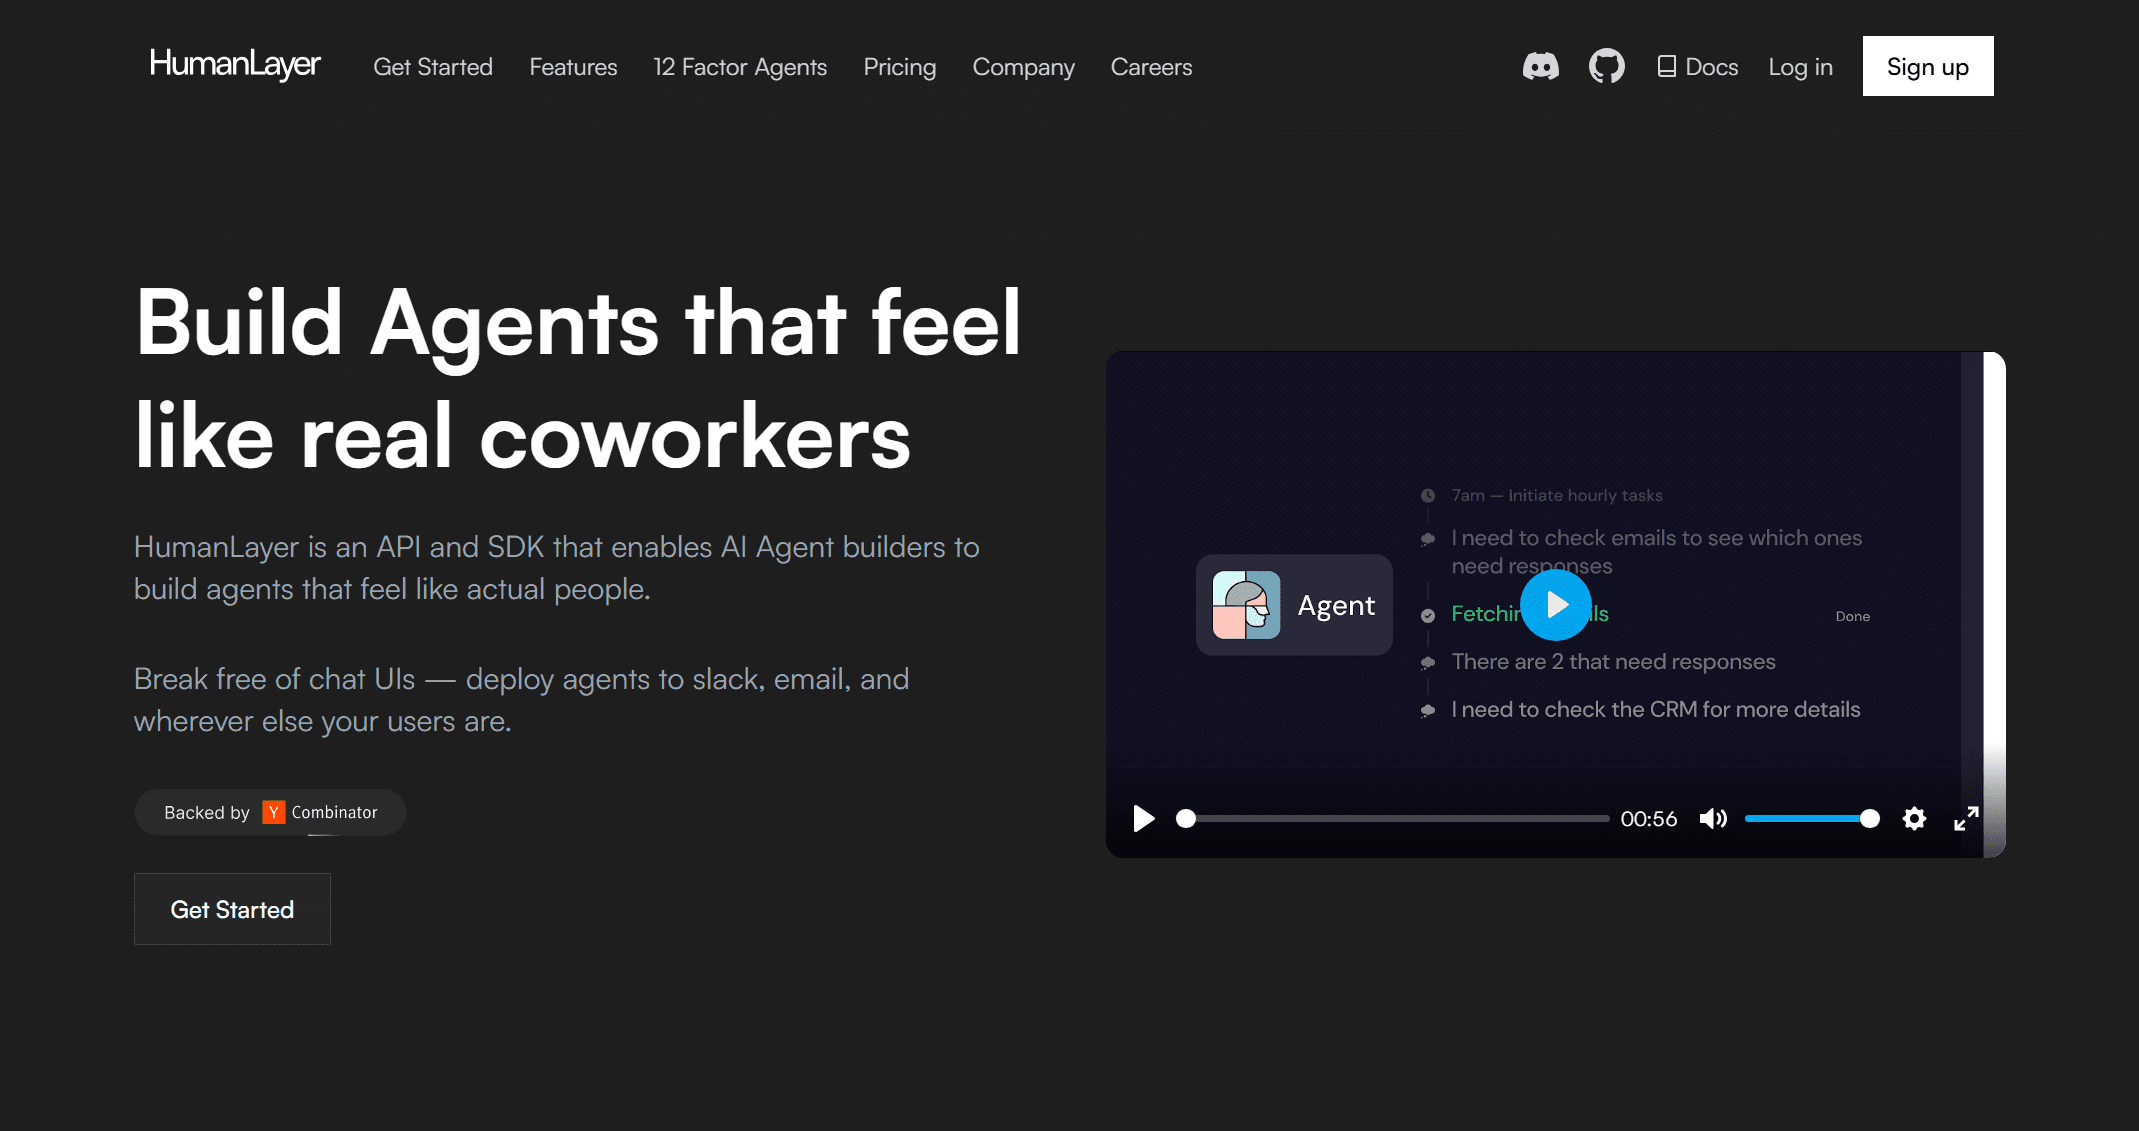
Task: Click the video progress seek bar
Action: (x=1396, y=819)
